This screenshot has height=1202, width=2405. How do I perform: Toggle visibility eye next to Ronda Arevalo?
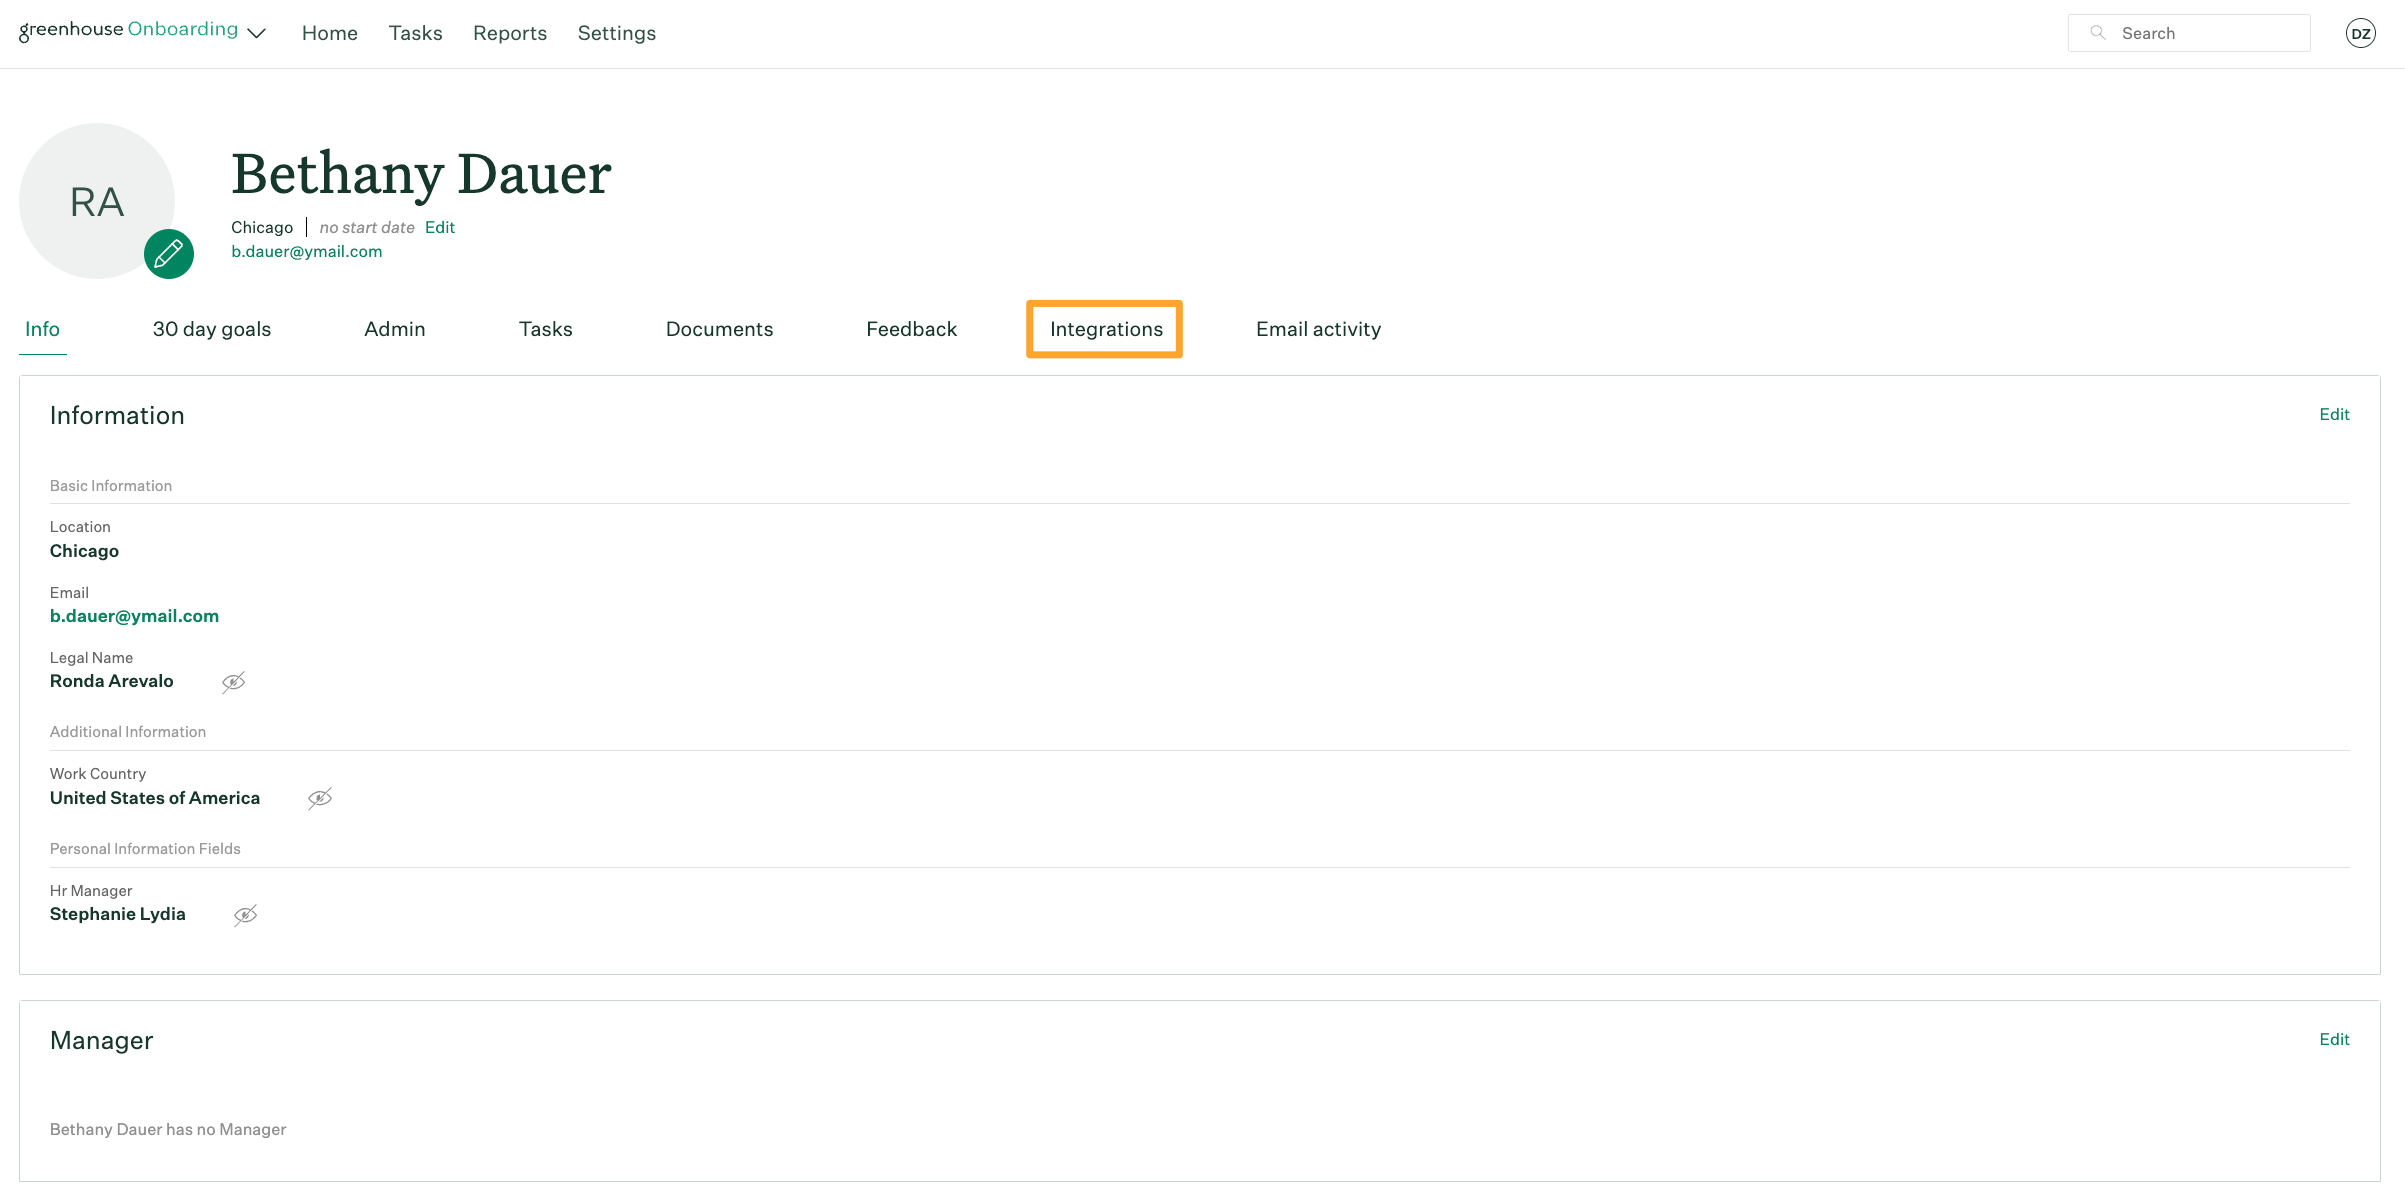point(233,682)
